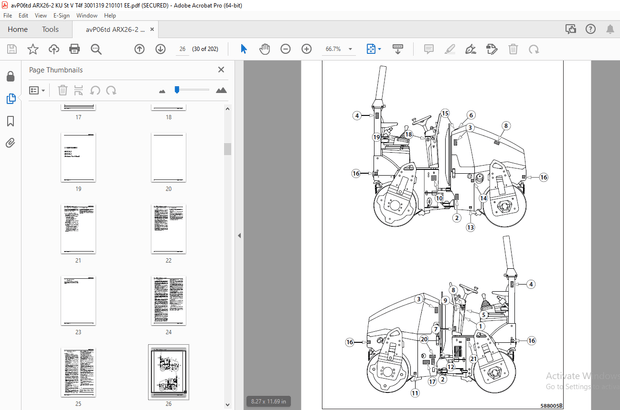Click the enlarge thumbnail size mountain icon
620x410 pixels.
click(x=221, y=90)
